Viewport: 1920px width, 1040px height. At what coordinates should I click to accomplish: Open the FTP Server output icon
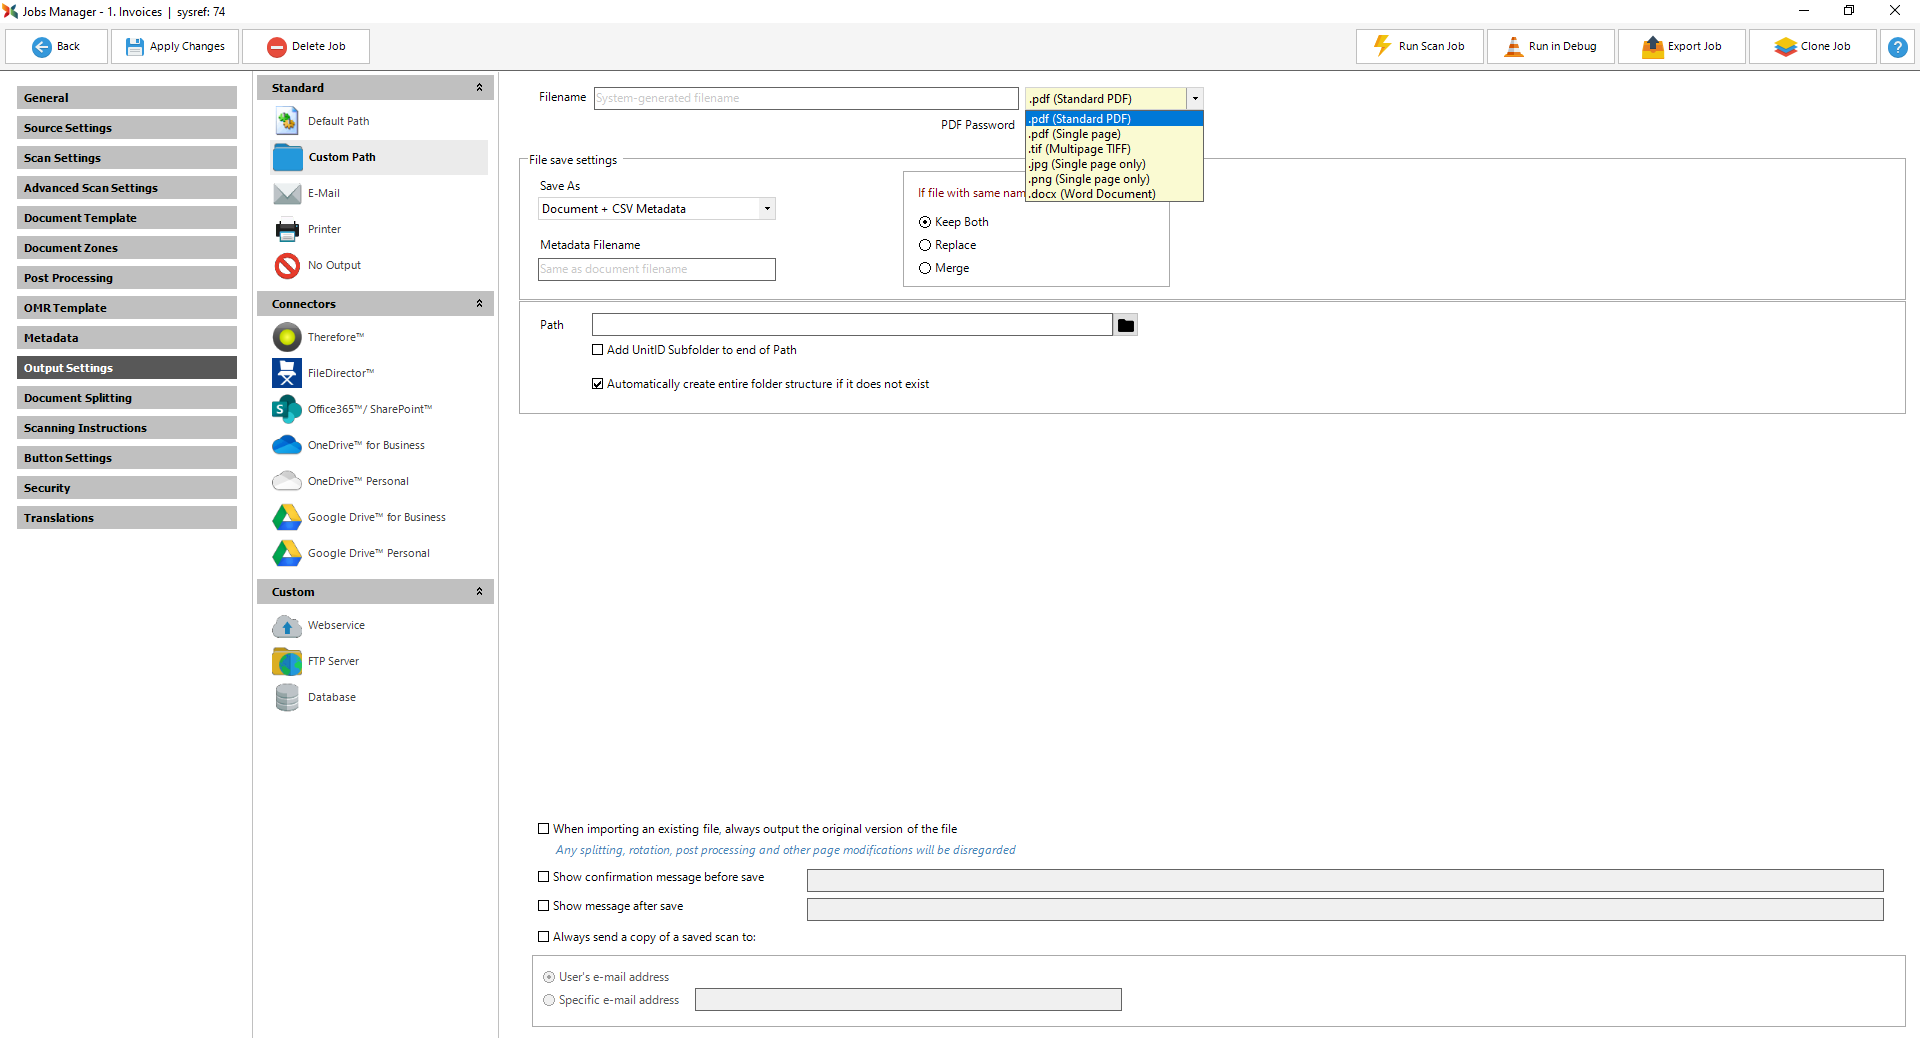287,662
